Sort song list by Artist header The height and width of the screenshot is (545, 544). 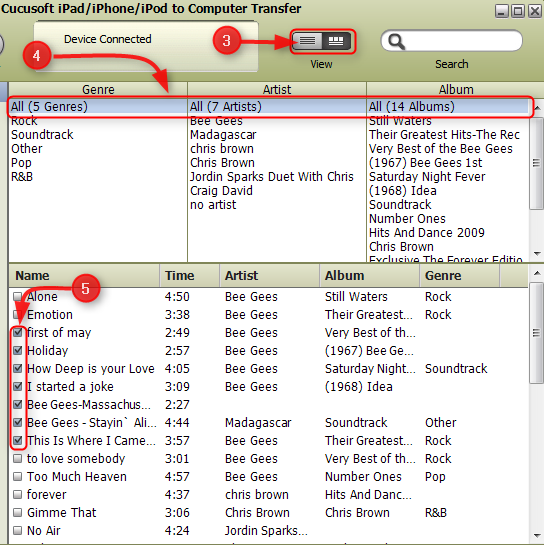click(269, 276)
